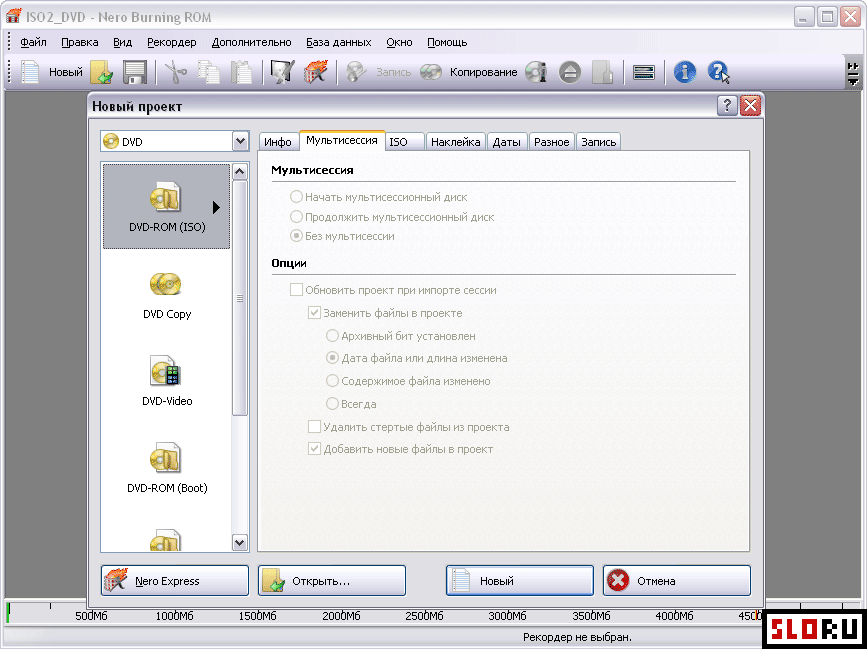The height and width of the screenshot is (649, 867).
Task: Select the DVD-ROM (Boot) project type
Action: pyautogui.click(x=166, y=468)
